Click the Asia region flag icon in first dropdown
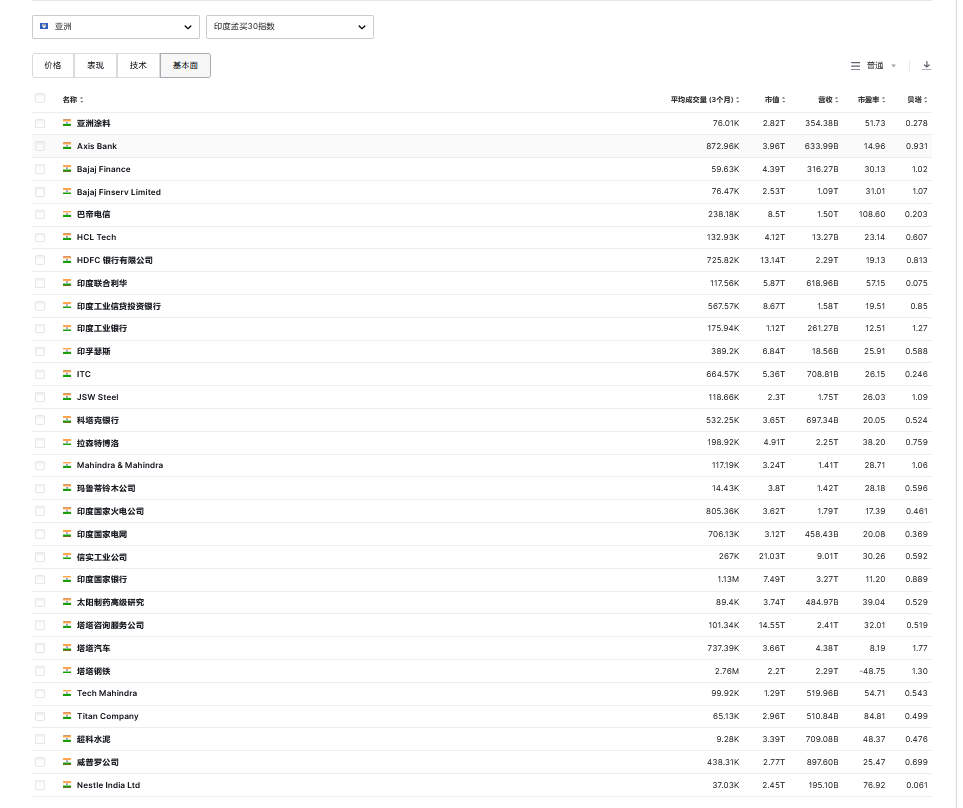The image size is (963, 808). (44, 26)
